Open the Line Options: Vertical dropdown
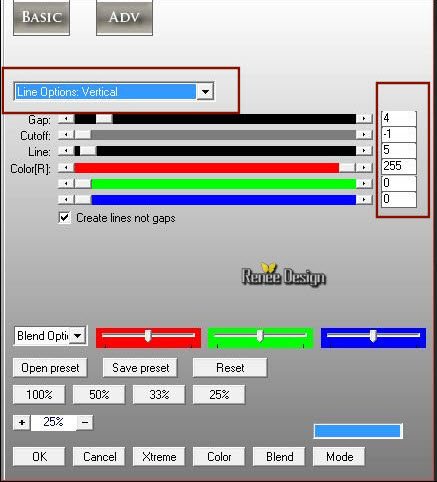This screenshot has height=482, width=437. pyautogui.click(x=205, y=92)
